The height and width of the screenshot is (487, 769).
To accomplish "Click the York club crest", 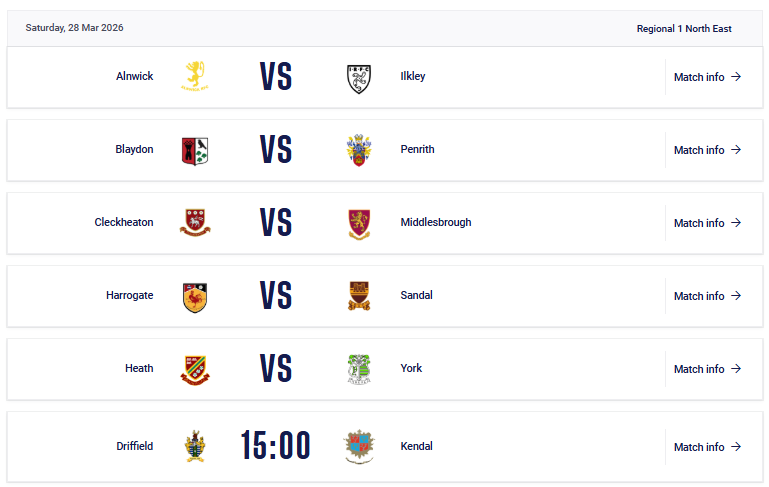I will click(x=359, y=369).
